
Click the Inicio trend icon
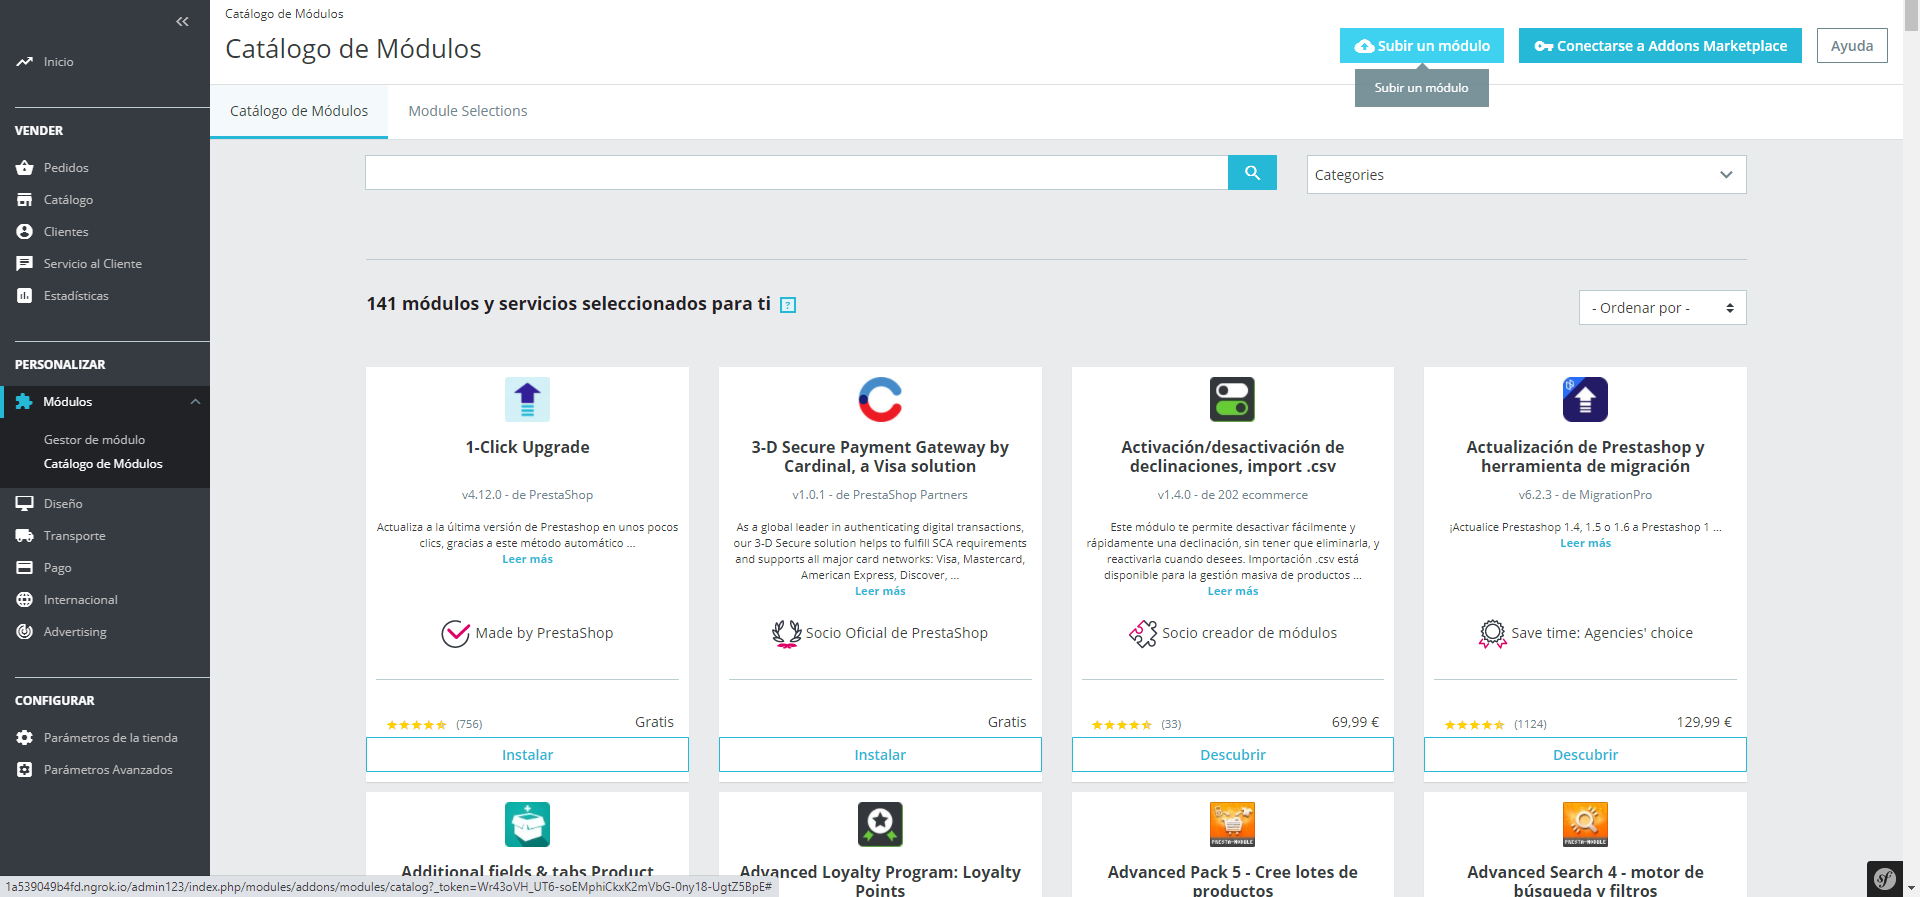pyautogui.click(x=24, y=62)
